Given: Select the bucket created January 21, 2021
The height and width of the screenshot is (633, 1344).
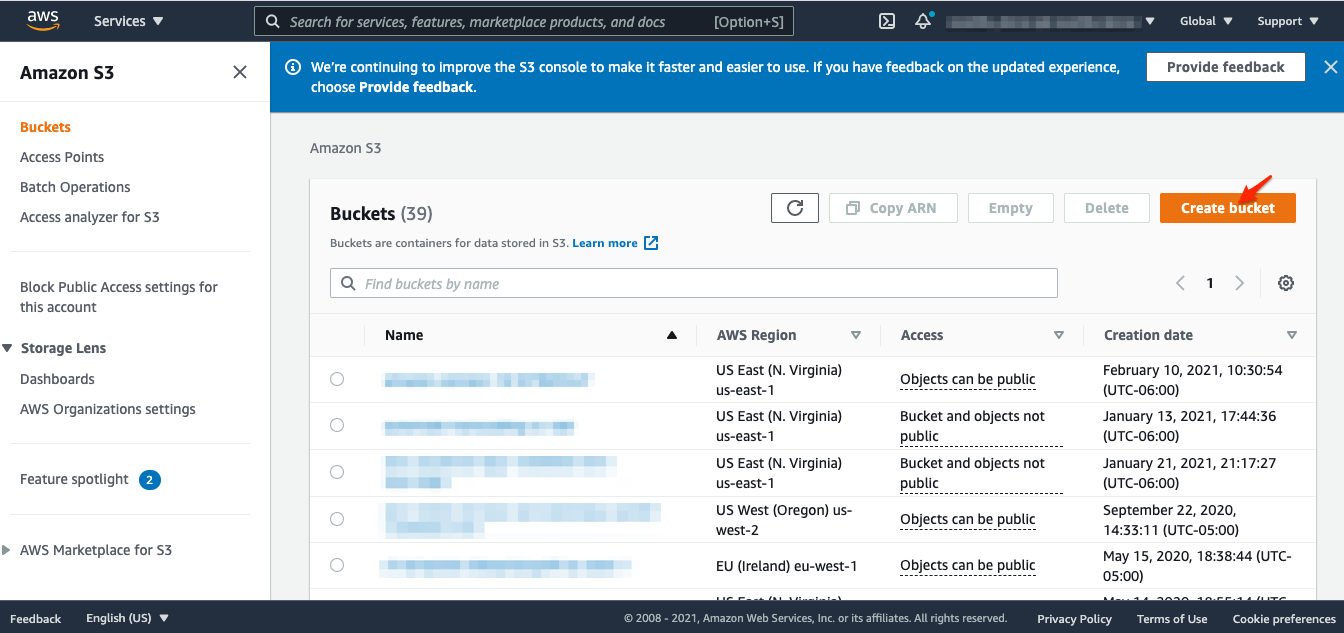Looking at the screenshot, I should [x=337, y=472].
